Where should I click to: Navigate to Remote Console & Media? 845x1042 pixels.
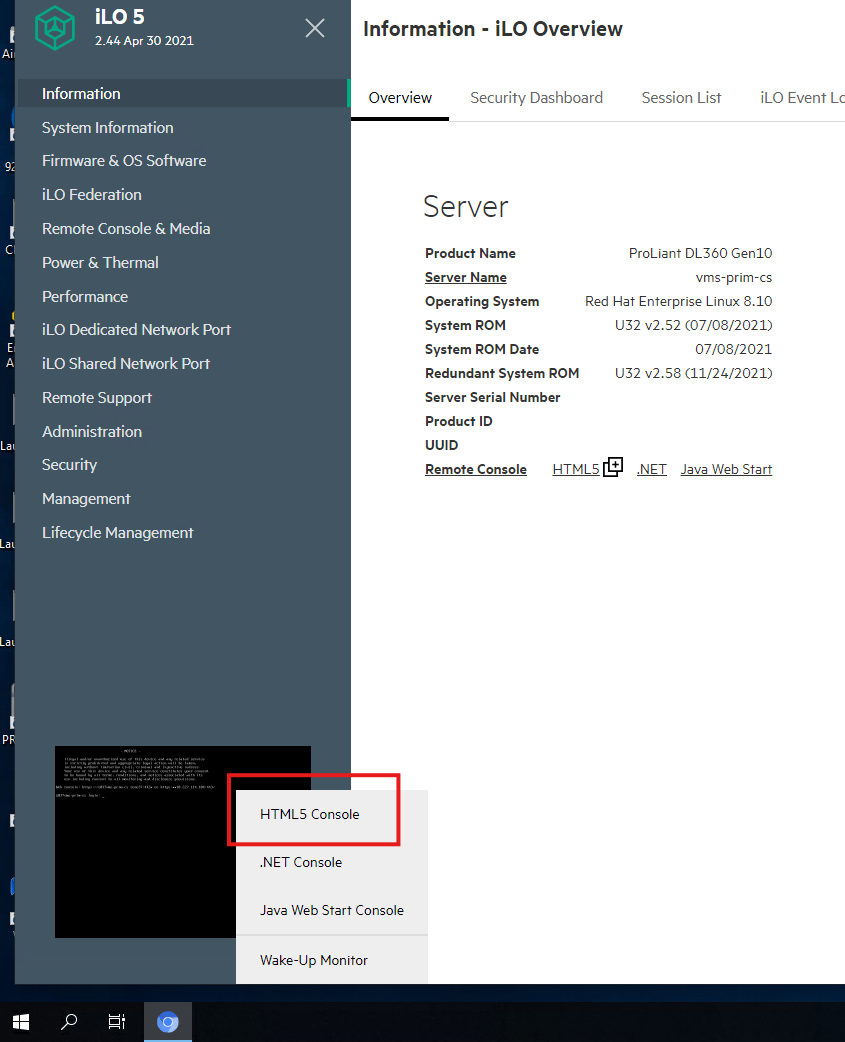(126, 229)
